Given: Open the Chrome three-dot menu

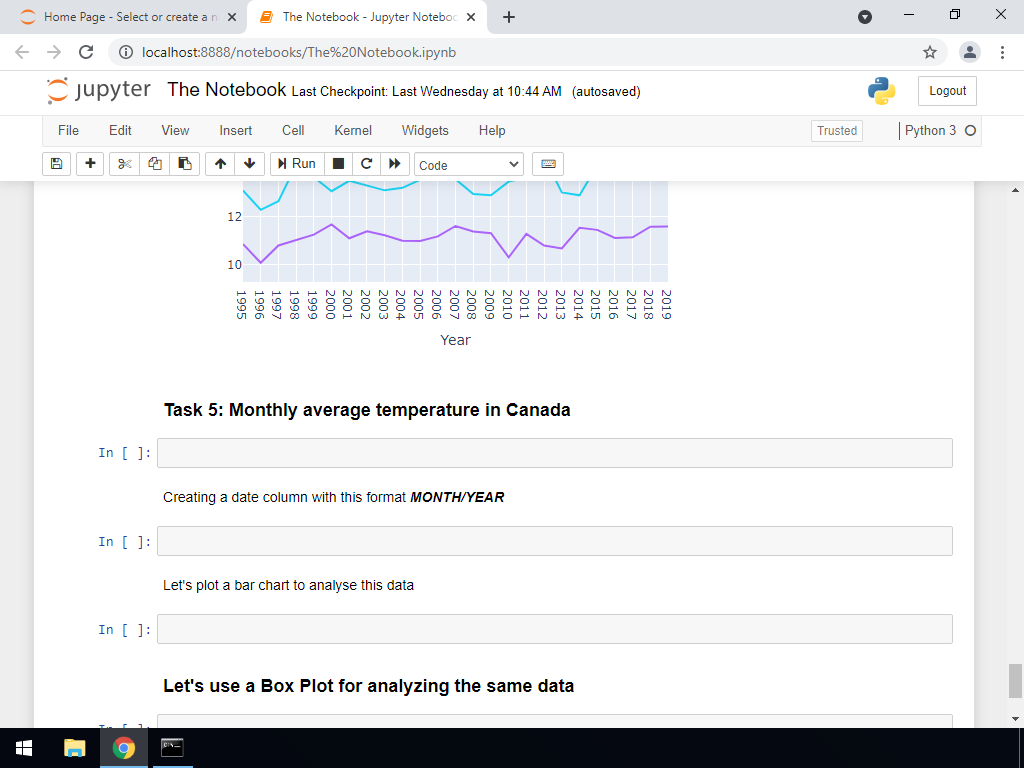Looking at the screenshot, I should point(1002,52).
